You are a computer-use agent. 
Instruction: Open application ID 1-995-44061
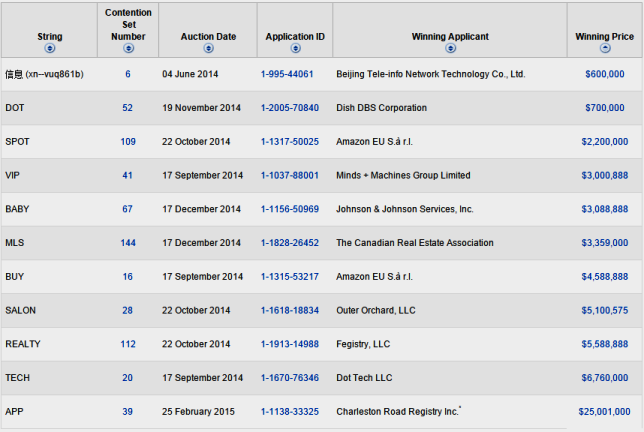287,74
